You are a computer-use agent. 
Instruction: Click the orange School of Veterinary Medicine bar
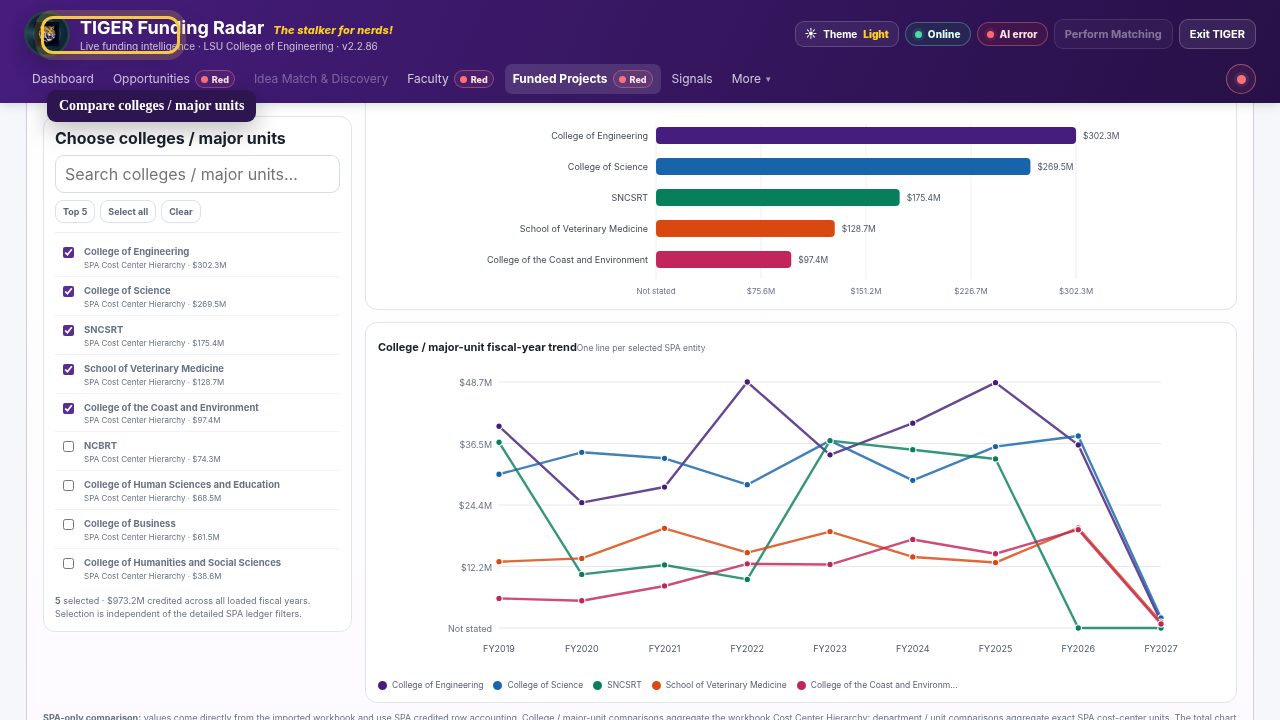point(745,229)
